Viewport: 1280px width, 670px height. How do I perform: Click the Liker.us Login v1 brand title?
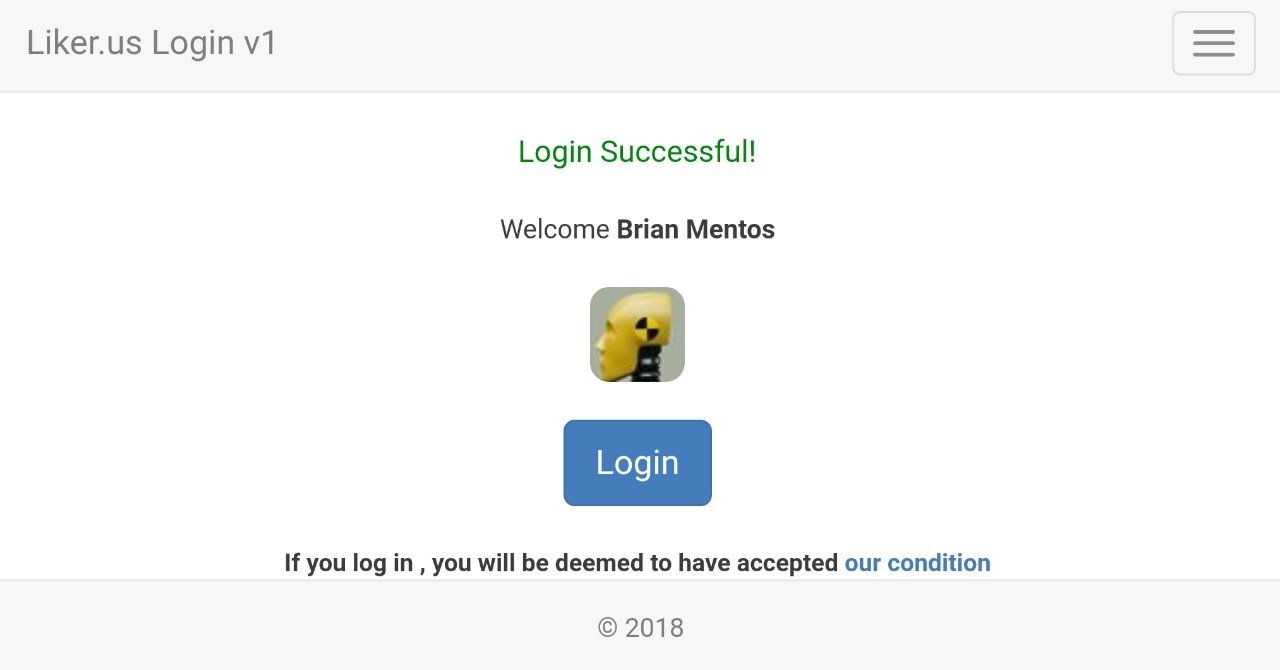point(152,44)
